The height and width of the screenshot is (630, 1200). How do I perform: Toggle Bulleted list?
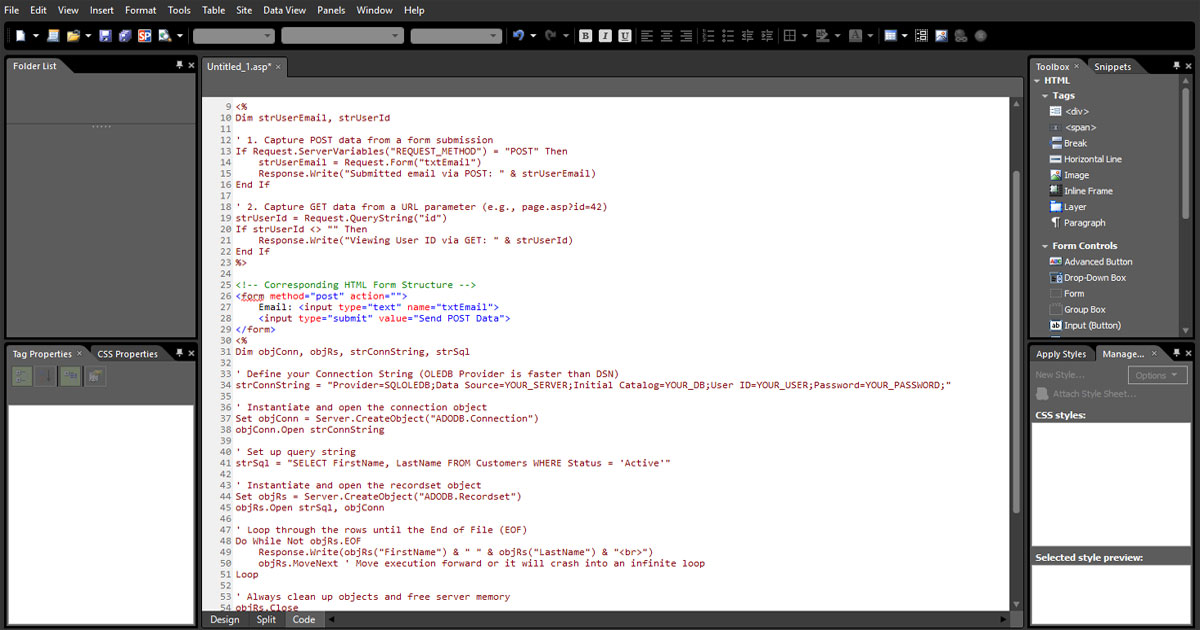click(728, 35)
